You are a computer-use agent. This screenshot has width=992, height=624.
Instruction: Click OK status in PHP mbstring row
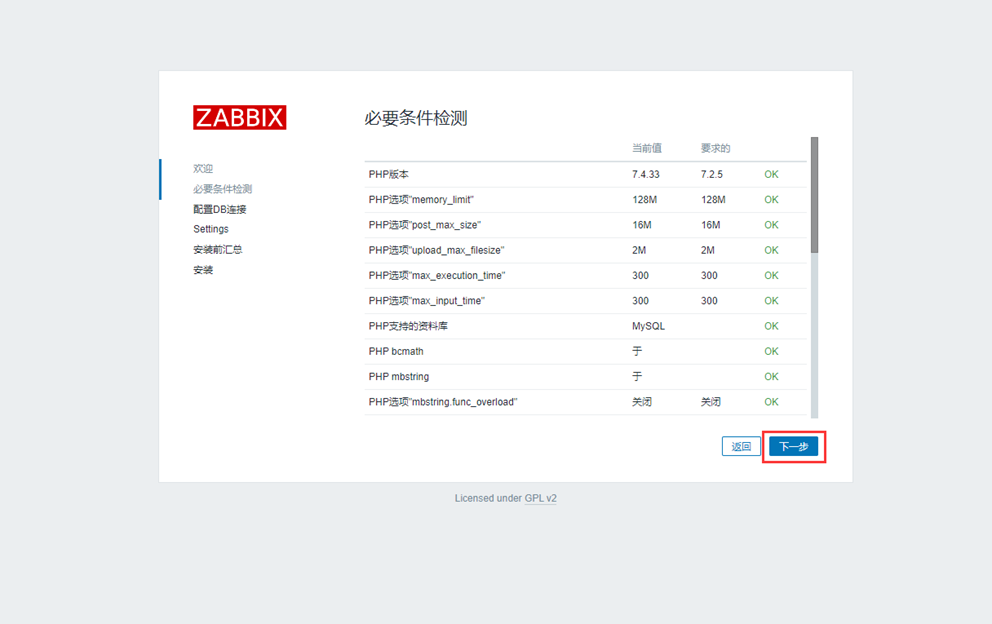[x=771, y=377]
